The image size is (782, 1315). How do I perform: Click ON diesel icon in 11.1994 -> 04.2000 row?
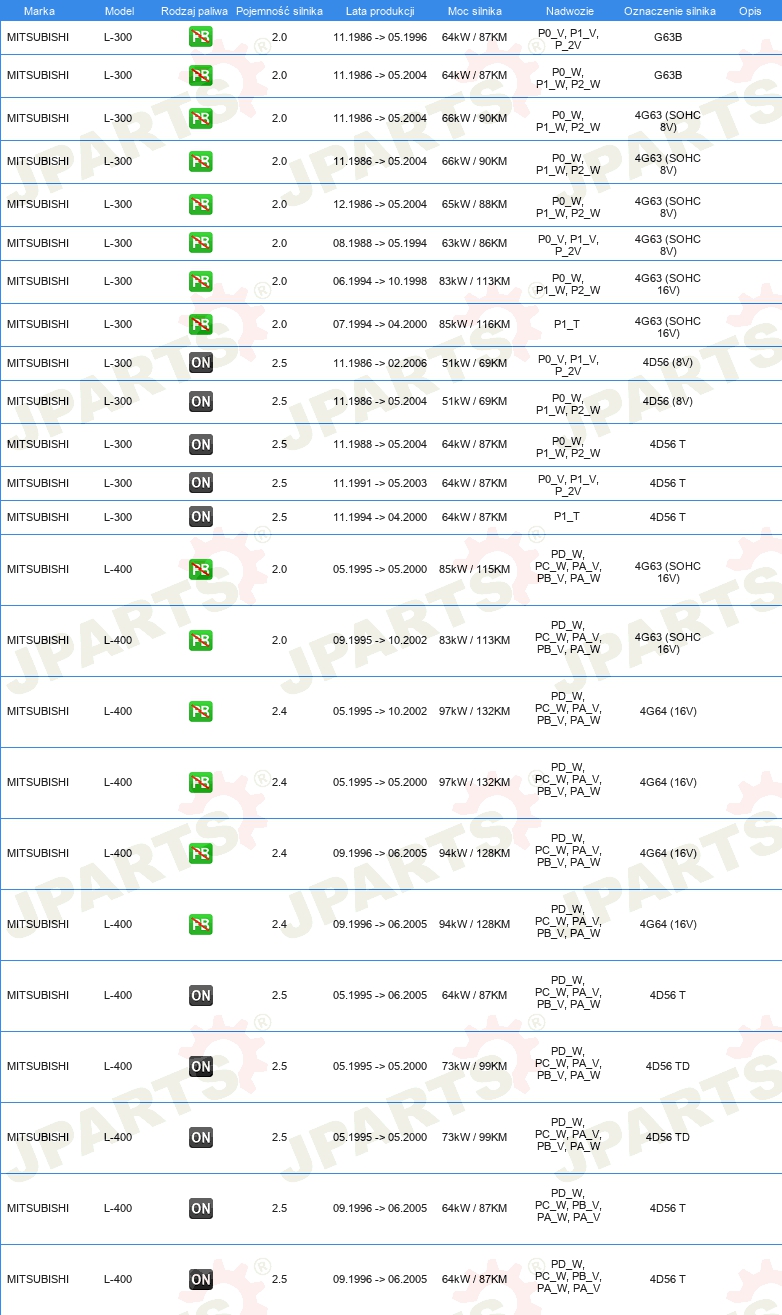click(x=200, y=517)
